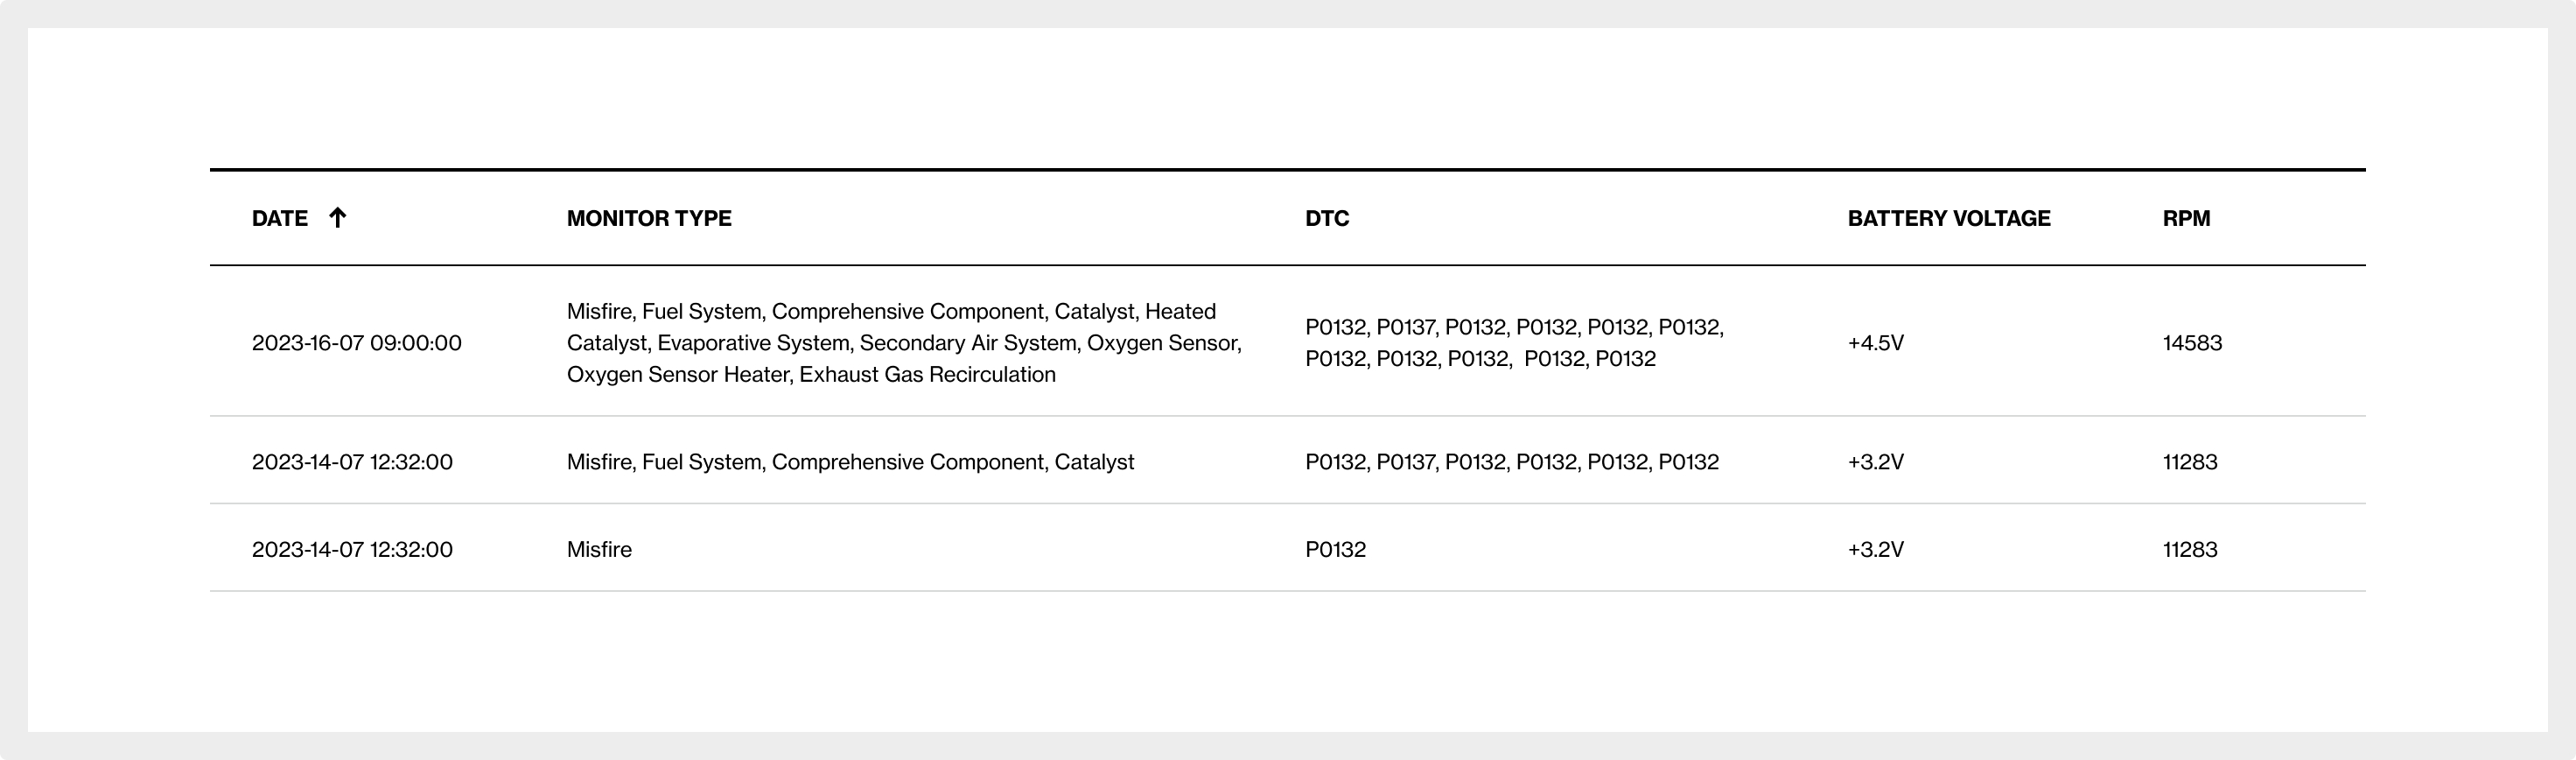This screenshot has height=760, width=2576.
Task: Select the date in the bottom row
Action: click(352, 550)
